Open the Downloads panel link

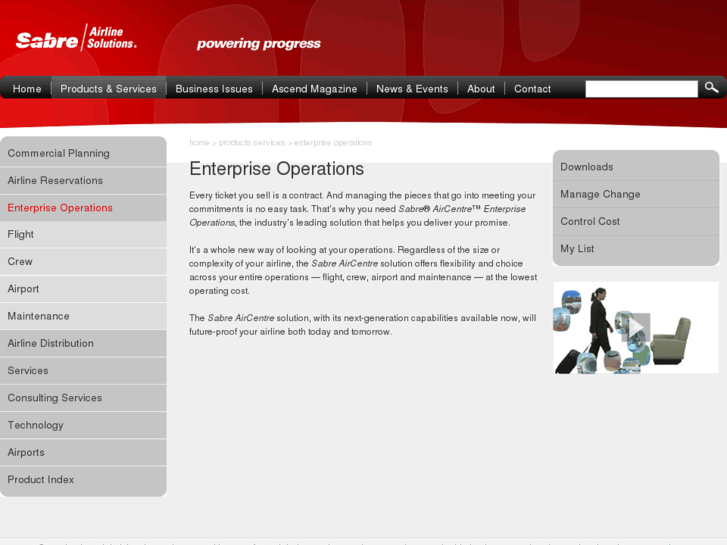636,167
